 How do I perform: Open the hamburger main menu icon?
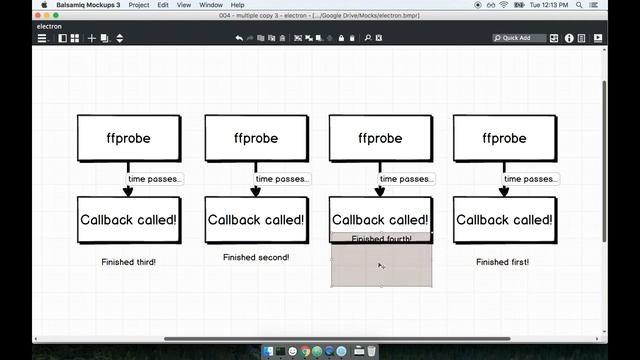tap(42, 38)
